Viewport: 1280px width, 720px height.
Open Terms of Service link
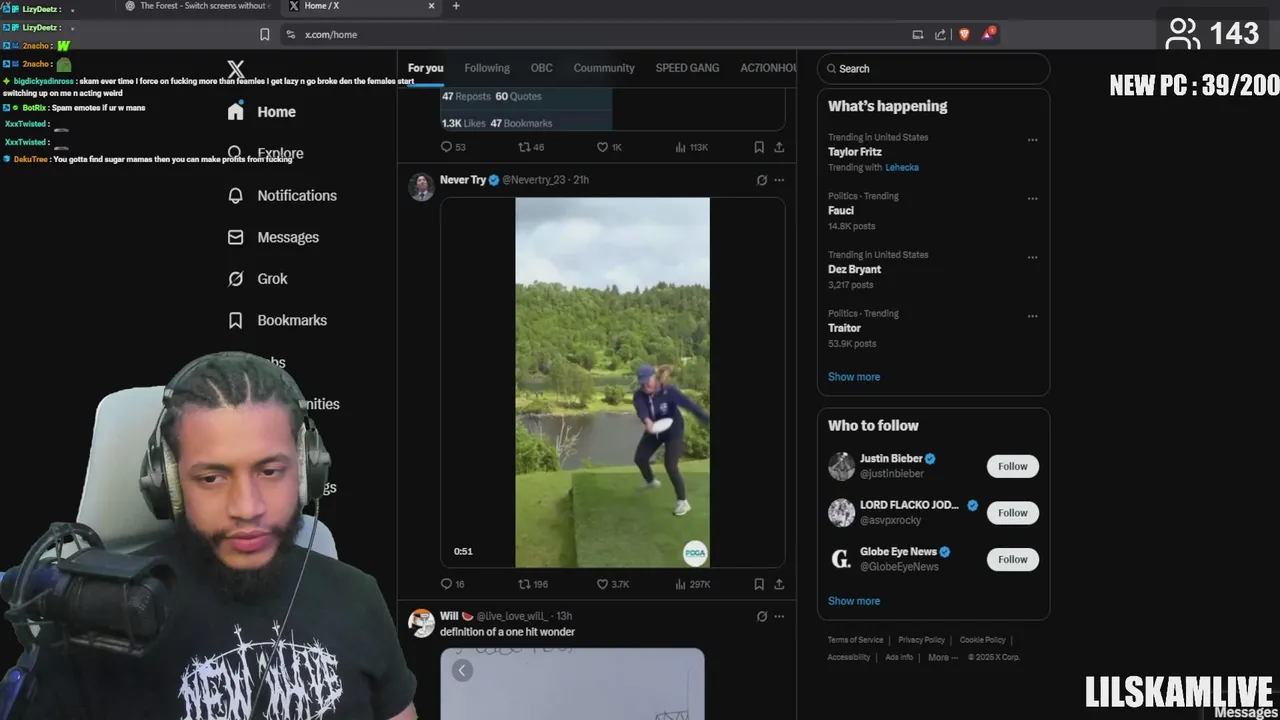pyautogui.click(x=855, y=640)
